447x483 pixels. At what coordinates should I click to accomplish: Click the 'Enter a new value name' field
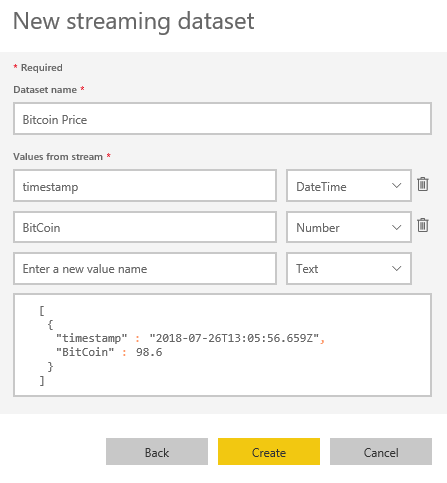145,268
